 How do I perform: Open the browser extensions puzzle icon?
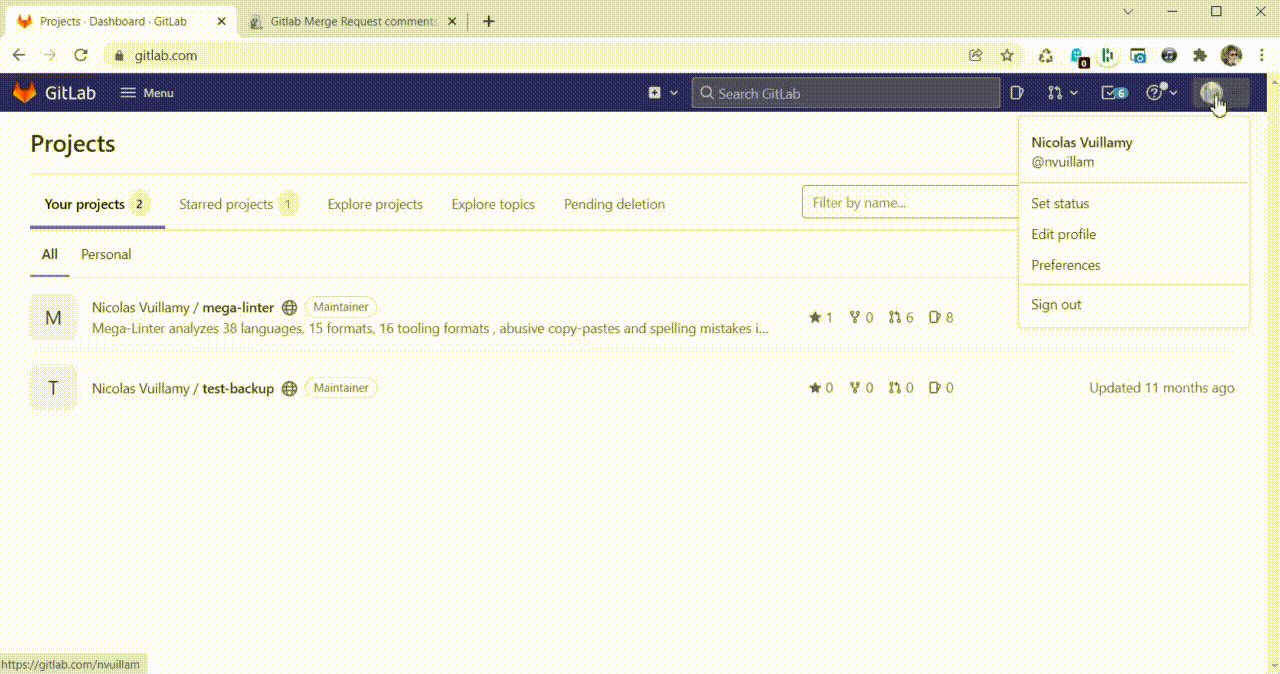point(1200,56)
